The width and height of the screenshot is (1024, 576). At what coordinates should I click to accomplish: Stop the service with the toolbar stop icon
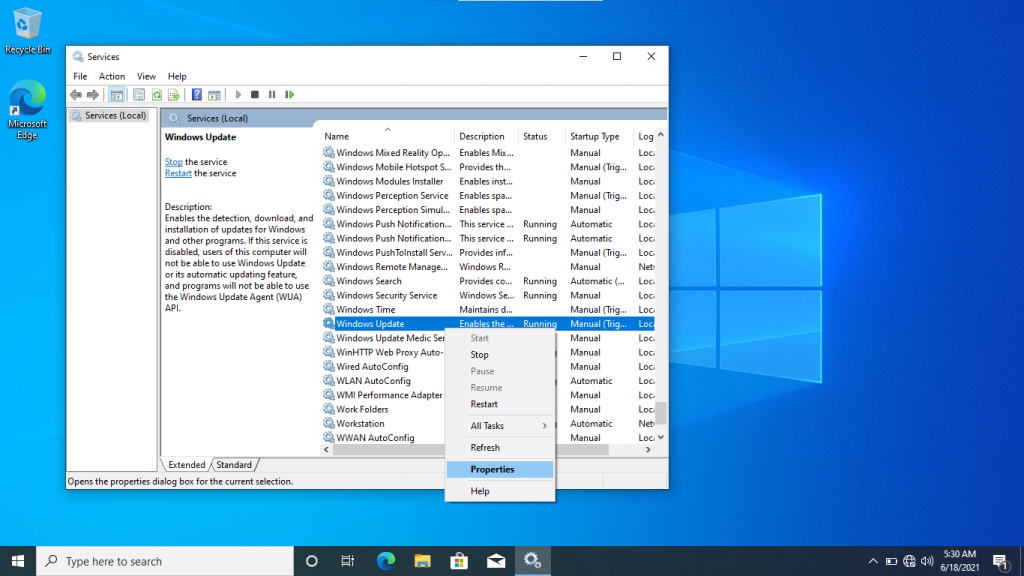(x=255, y=95)
